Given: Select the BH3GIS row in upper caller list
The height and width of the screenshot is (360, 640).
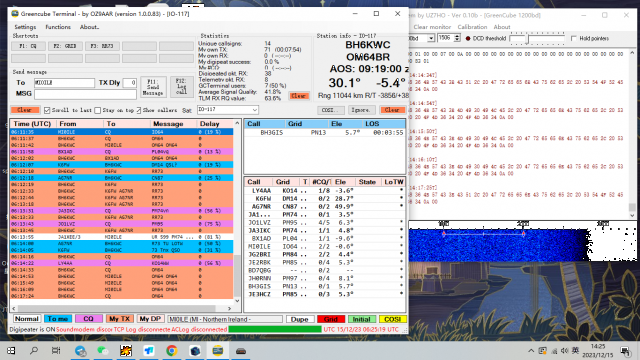Looking at the screenshot, I should pos(325,133).
